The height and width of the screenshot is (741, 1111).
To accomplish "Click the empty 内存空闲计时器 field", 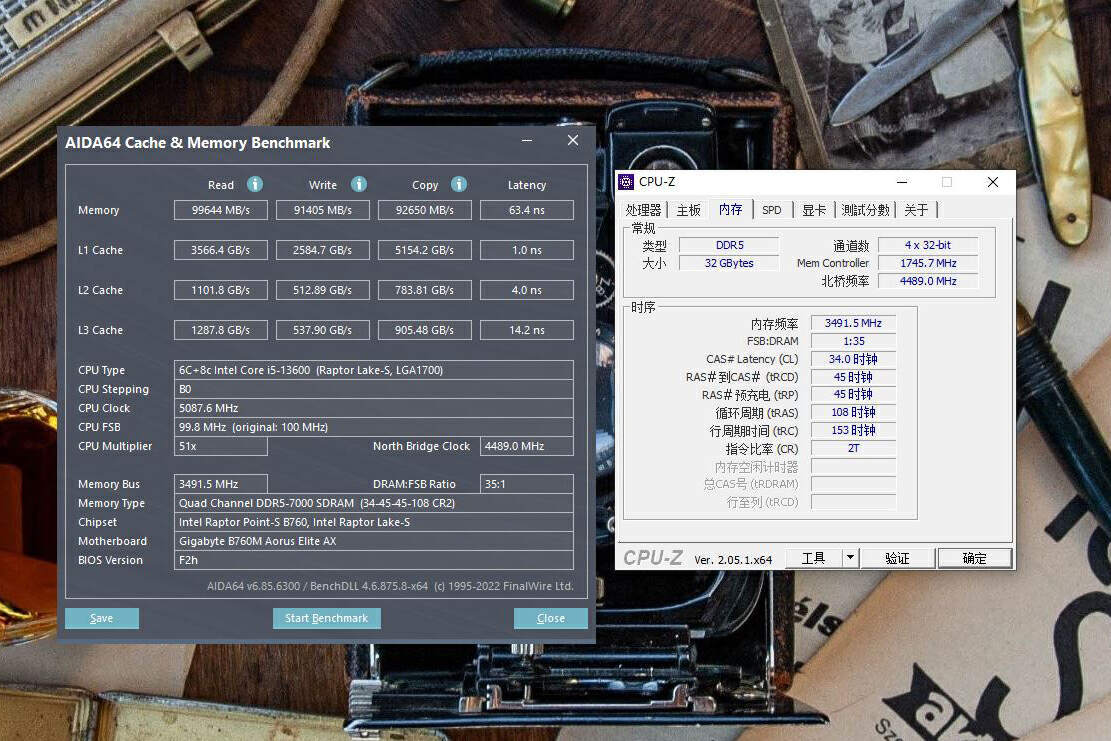I will tap(853, 466).
